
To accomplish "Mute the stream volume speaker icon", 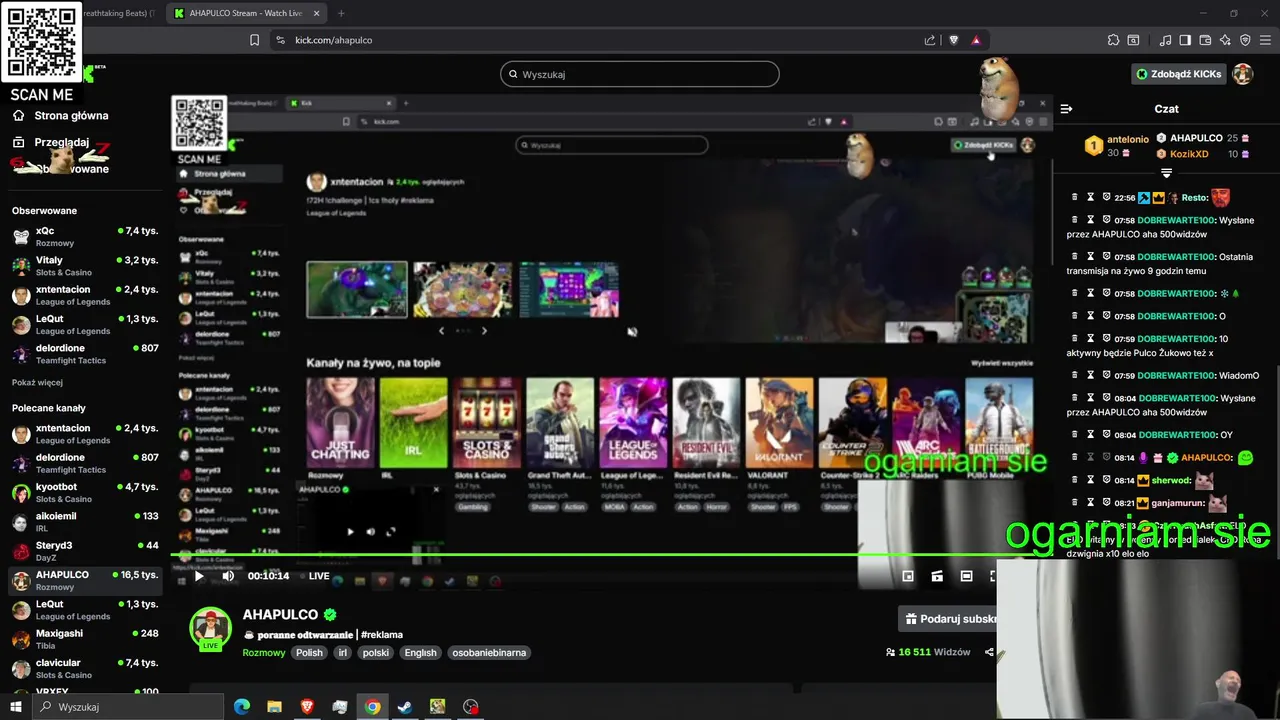I will (228, 576).
